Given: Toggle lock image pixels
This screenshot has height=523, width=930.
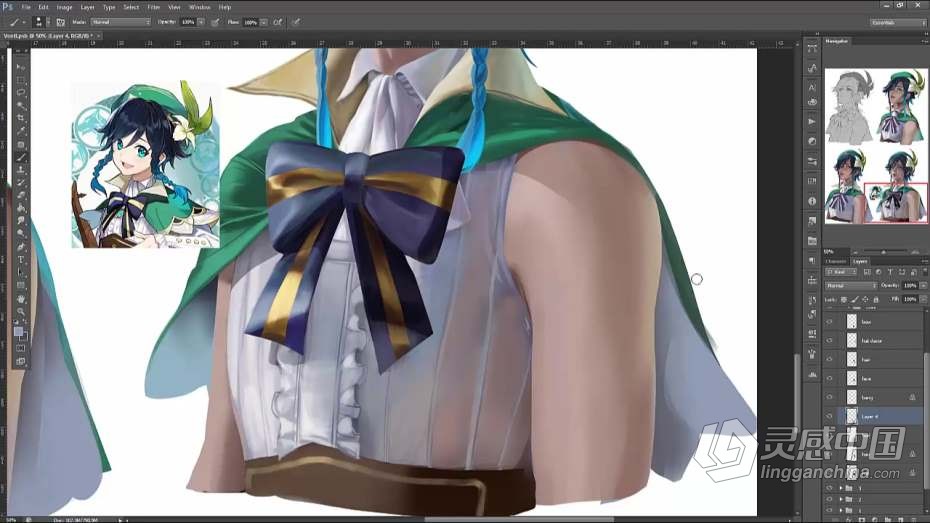Looking at the screenshot, I should tap(855, 299).
